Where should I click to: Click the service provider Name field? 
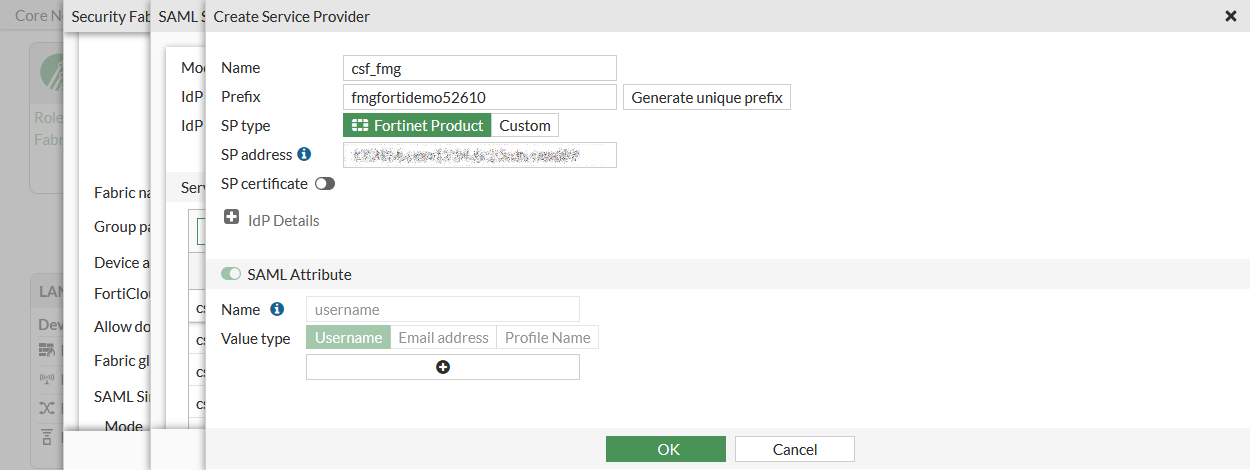[x=479, y=68]
